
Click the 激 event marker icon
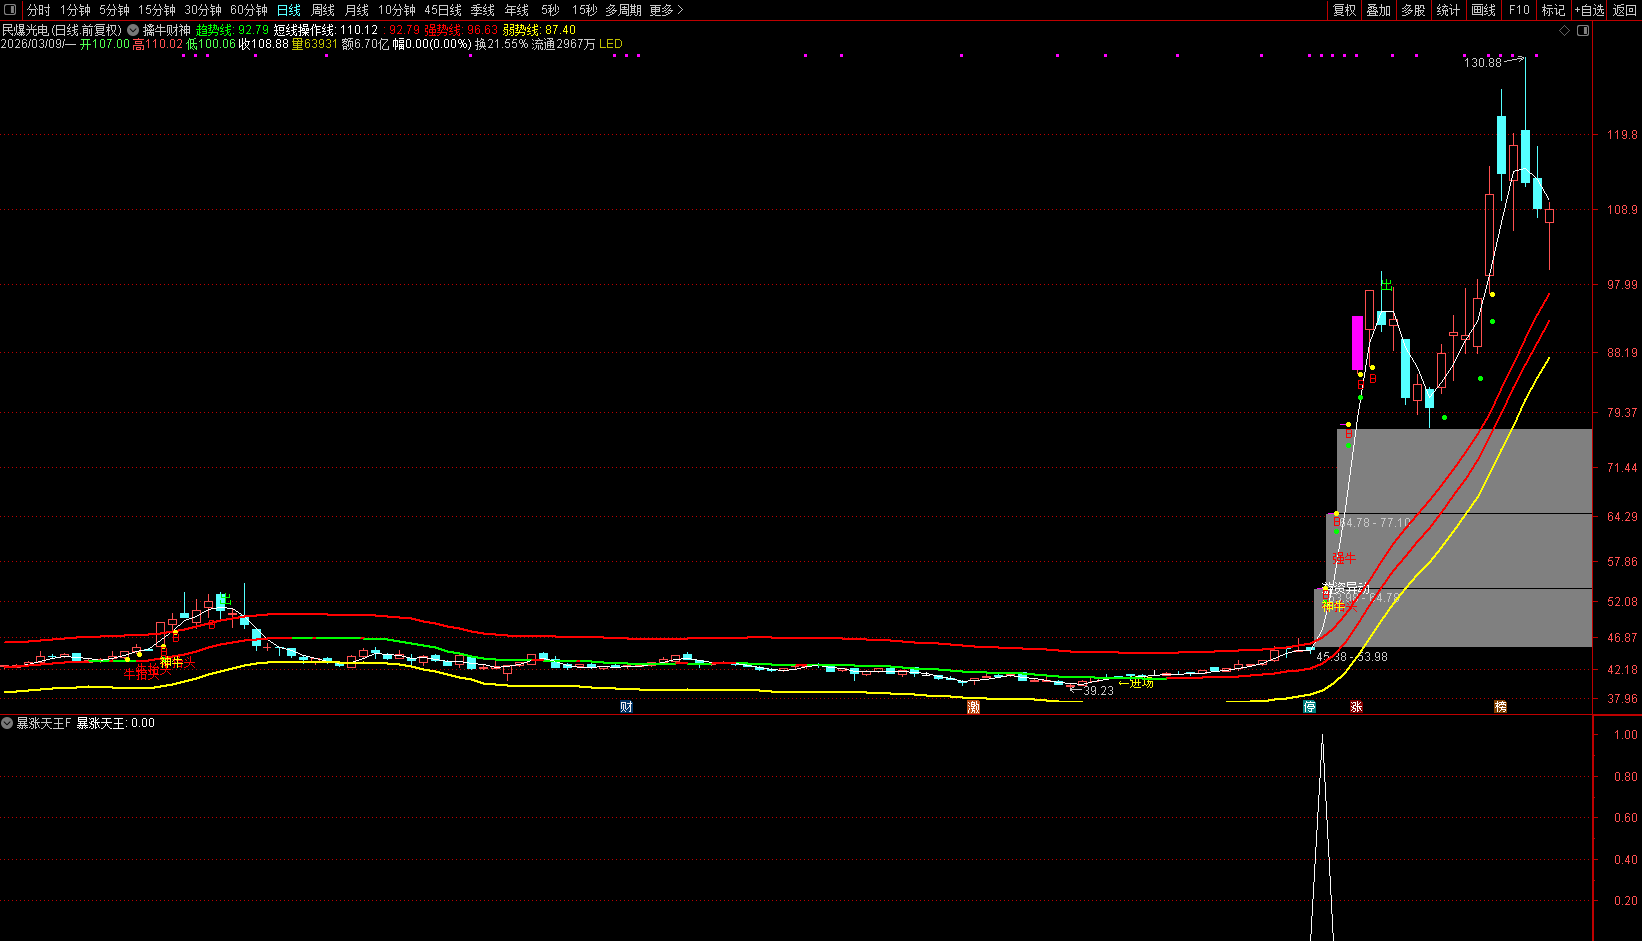coord(973,707)
